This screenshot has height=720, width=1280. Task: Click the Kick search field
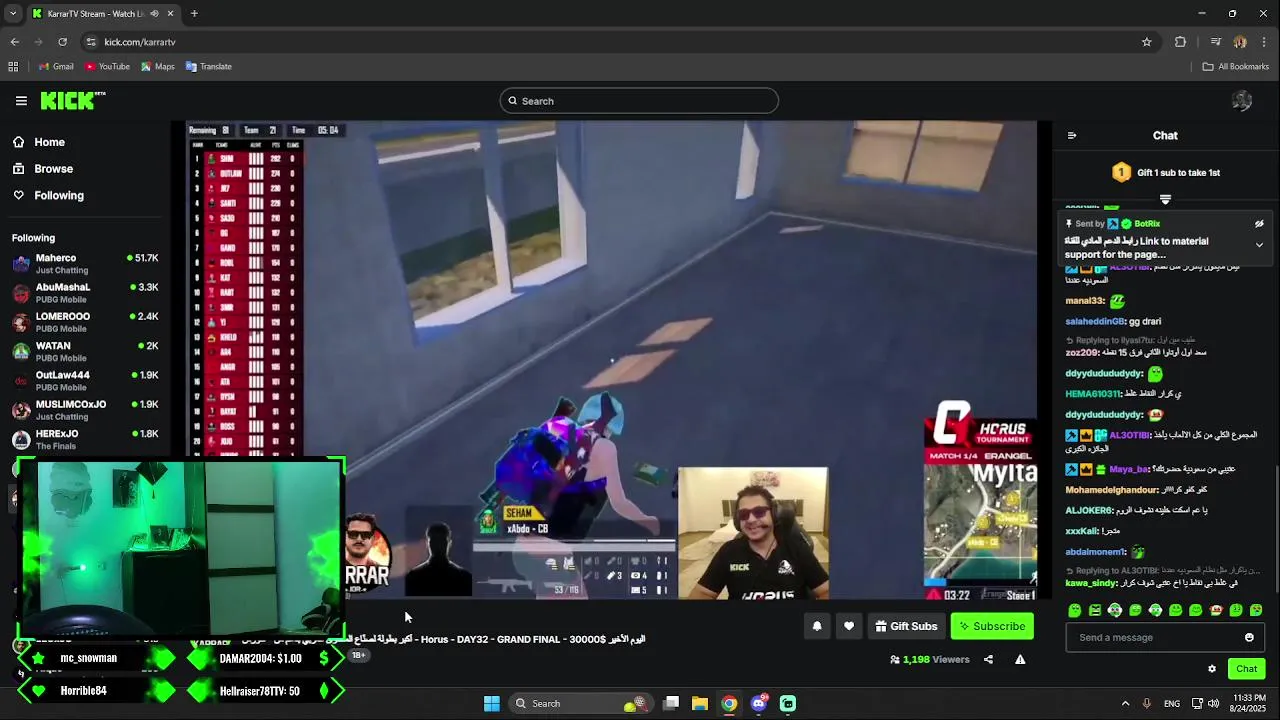(639, 101)
